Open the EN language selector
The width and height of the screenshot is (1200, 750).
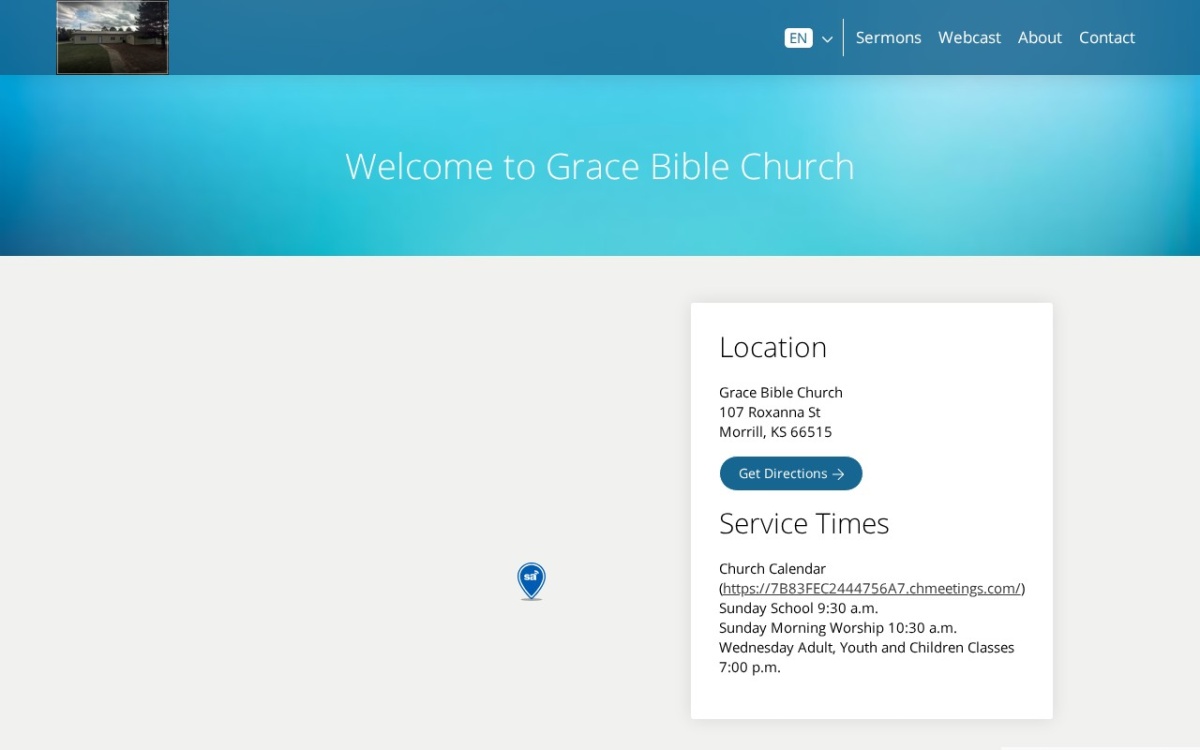[798, 38]
